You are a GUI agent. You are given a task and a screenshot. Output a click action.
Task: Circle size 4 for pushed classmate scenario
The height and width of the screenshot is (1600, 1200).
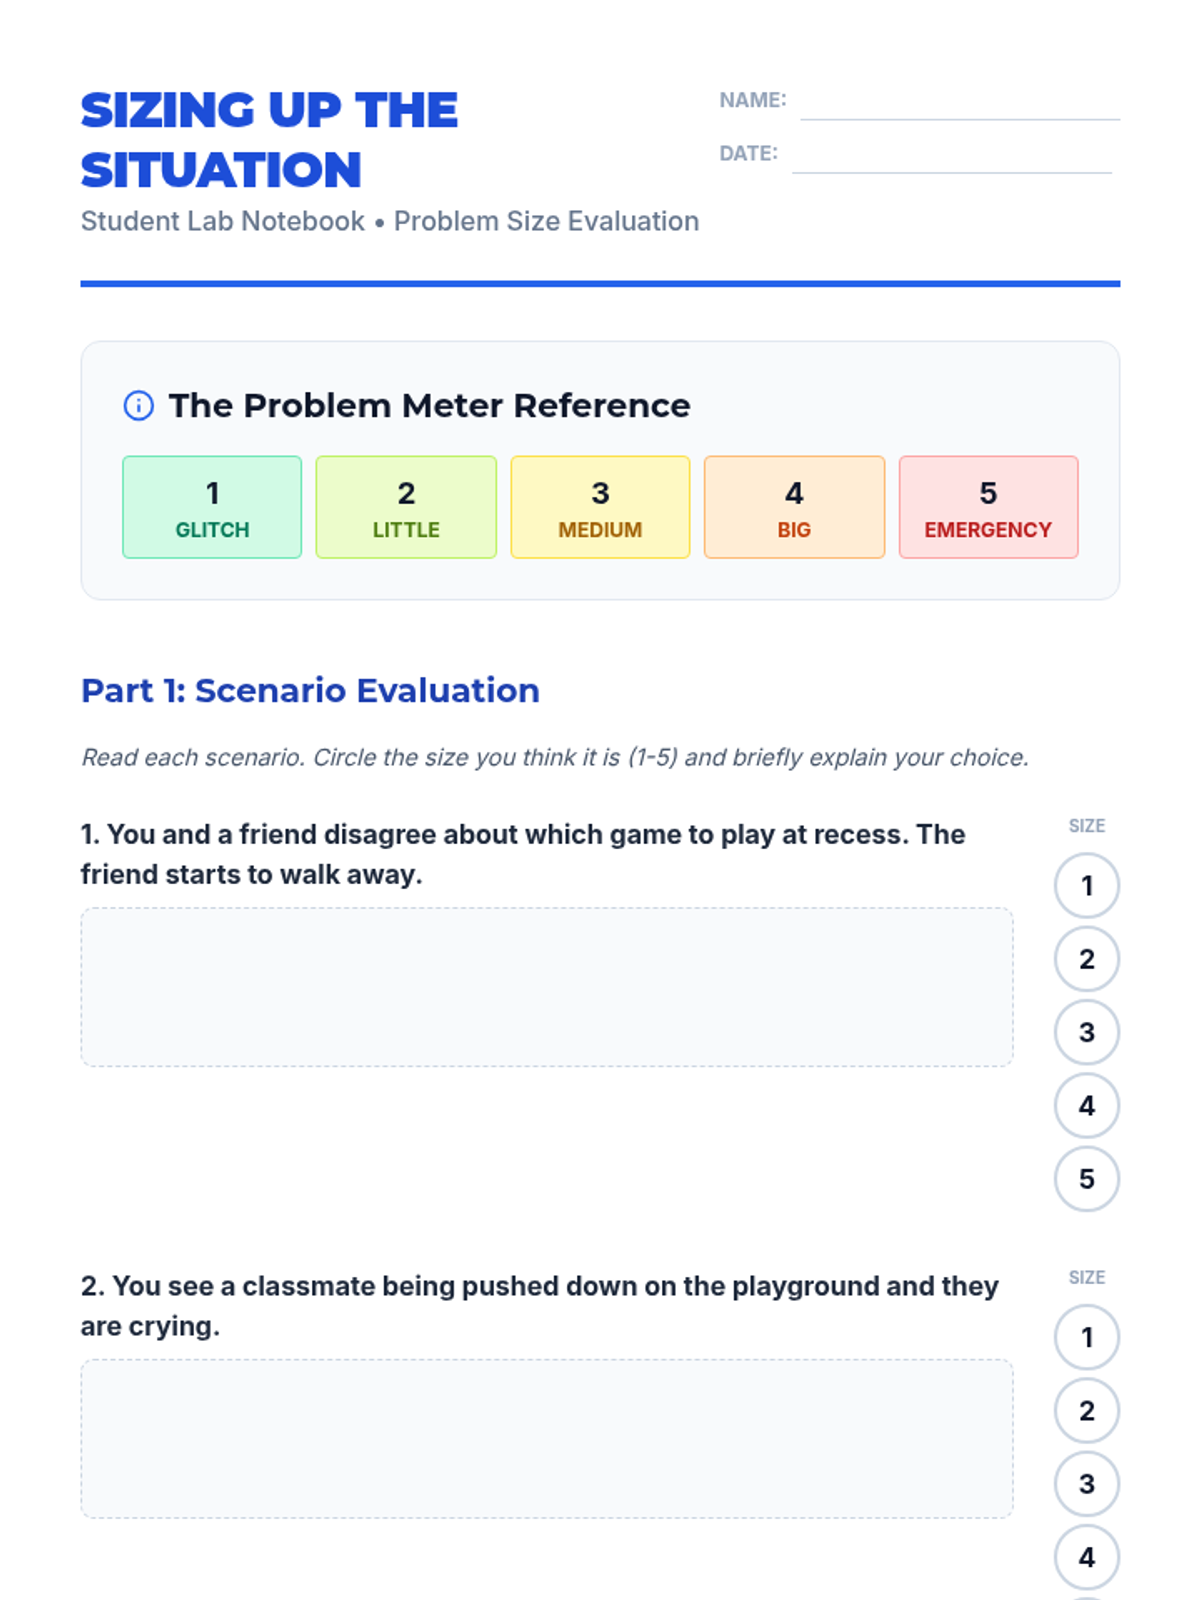point(1087,1557)
